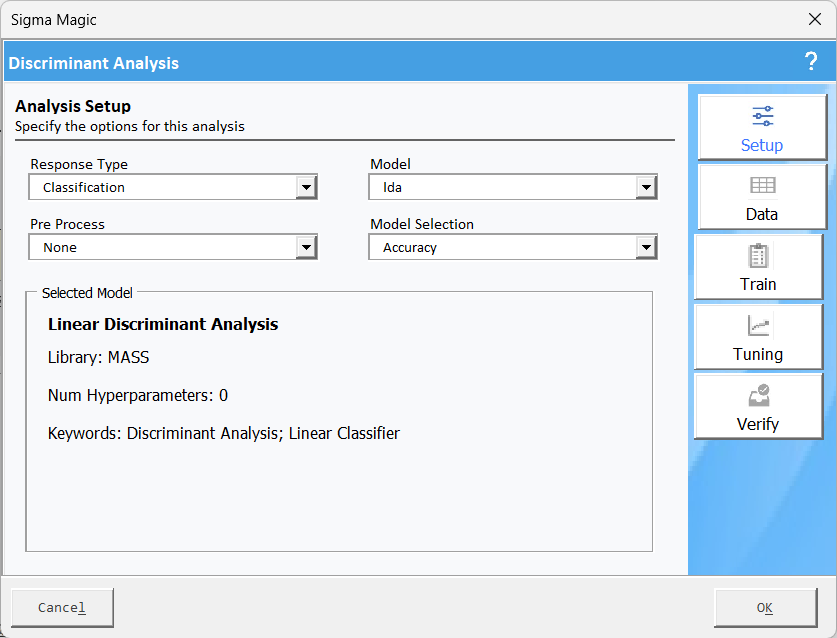Screen dimensions: 837x638
Task: Click the Train clipboard icon
Action: click(758, 255)
